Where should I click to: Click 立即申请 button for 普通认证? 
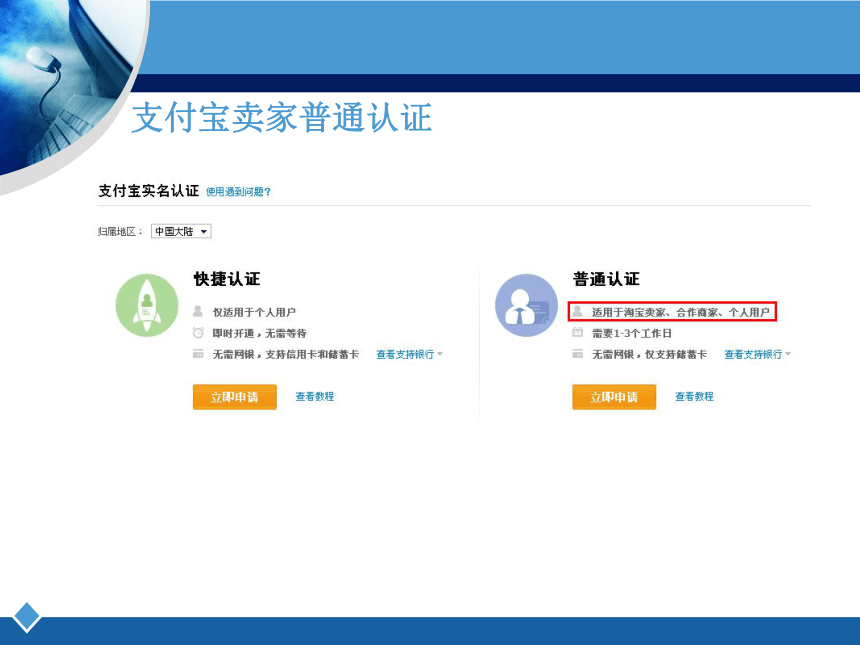coord(614,397)
